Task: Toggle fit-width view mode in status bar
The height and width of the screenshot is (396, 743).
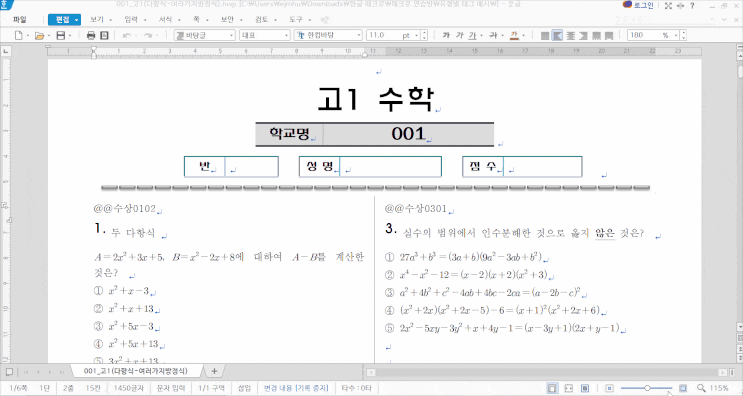Action: pyautogui.click(x=569, y=388)
